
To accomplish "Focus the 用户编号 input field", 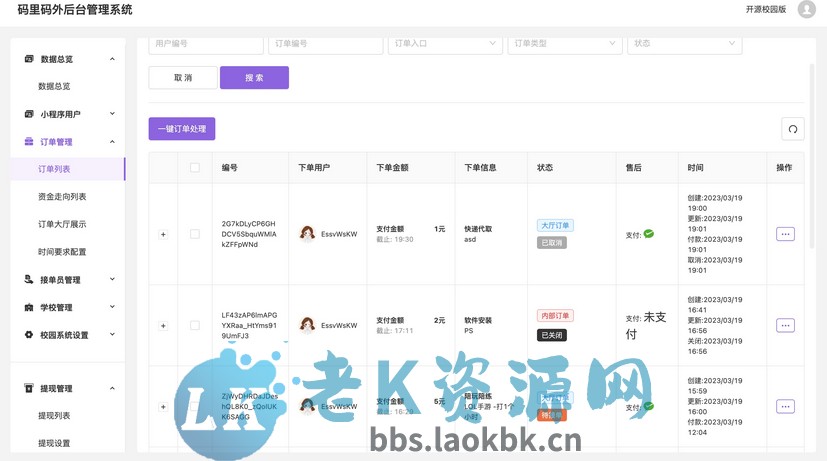I will pyautogui.click(x=206, y=44).
